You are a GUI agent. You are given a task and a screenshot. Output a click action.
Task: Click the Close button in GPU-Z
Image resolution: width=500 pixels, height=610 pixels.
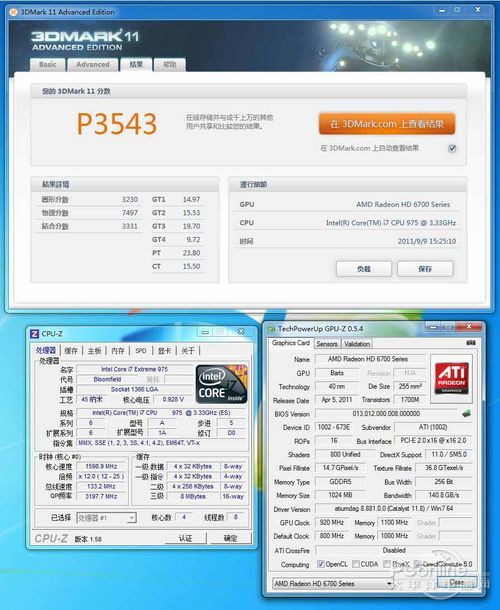[x=456, y=582]
